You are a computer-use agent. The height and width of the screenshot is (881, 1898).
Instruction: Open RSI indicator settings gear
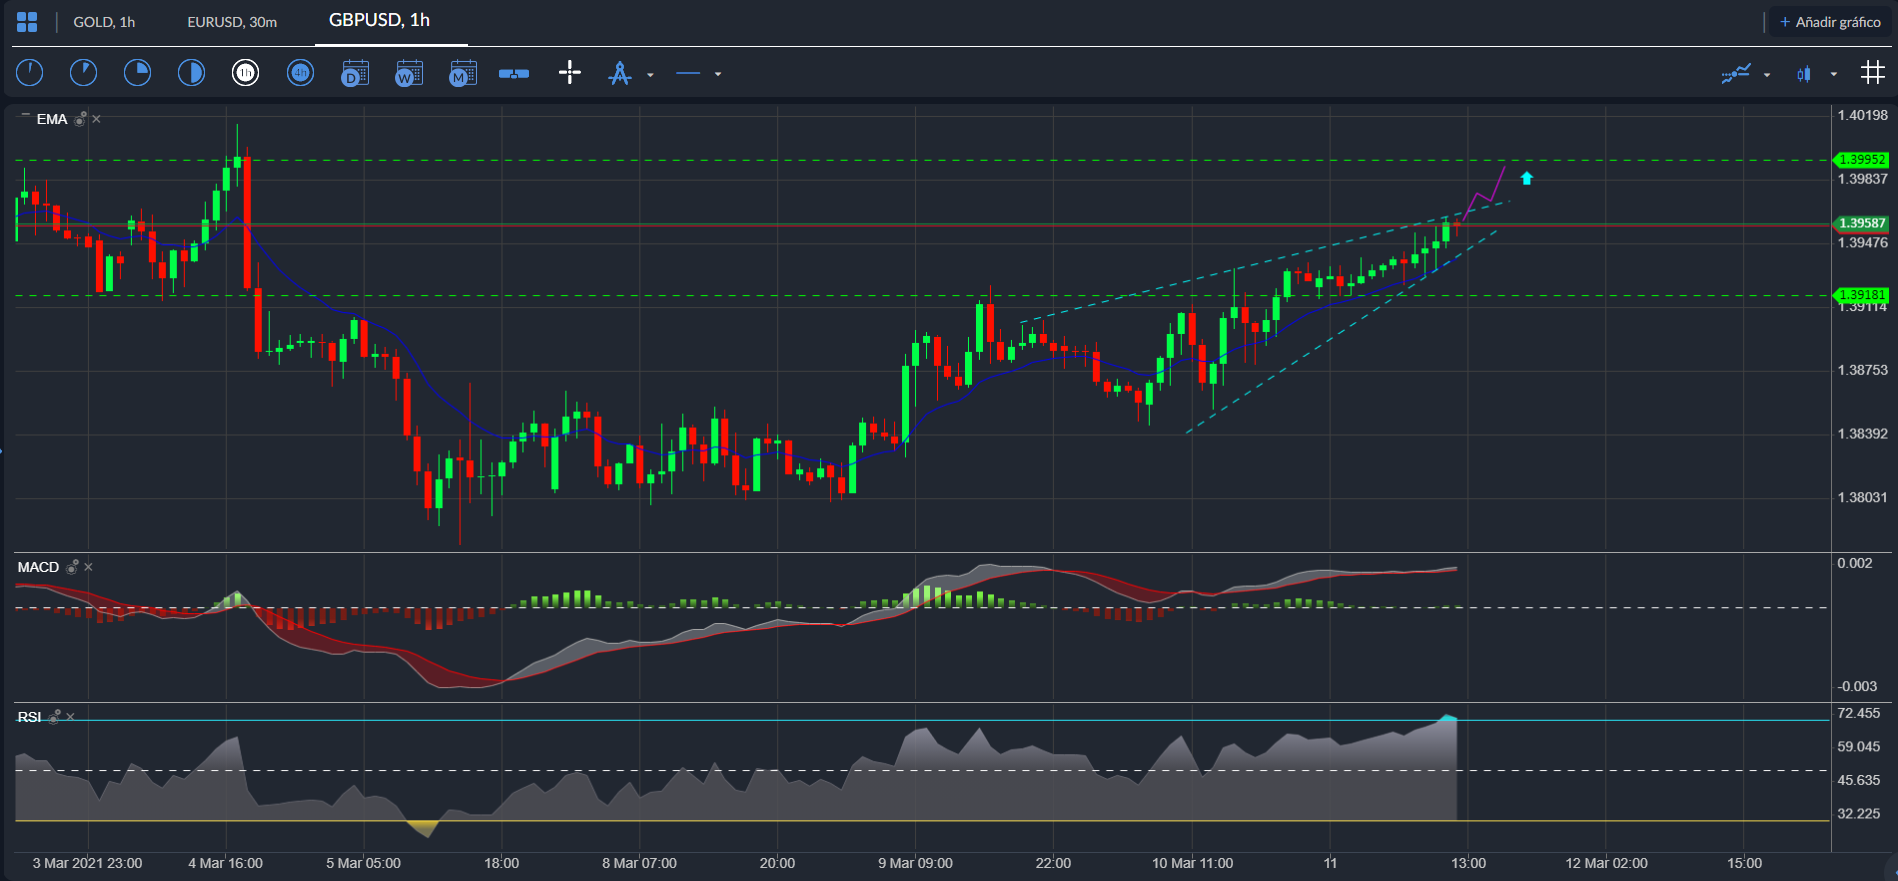(54, 717)
